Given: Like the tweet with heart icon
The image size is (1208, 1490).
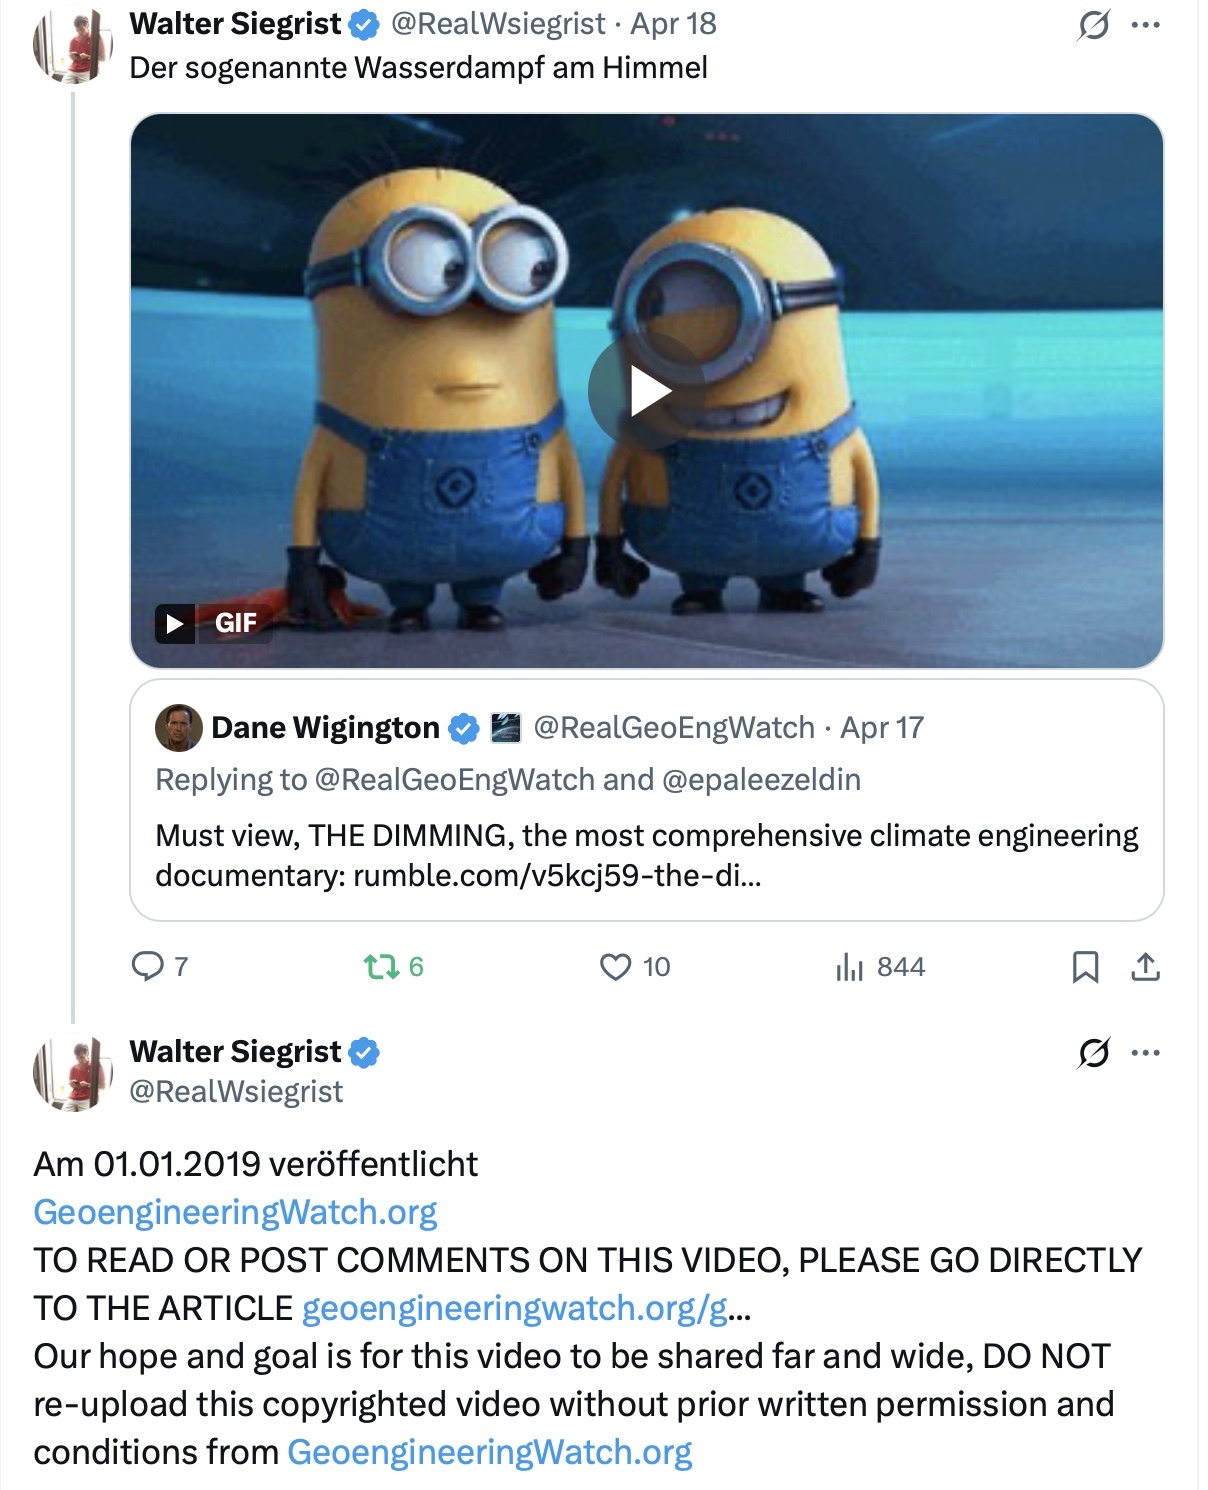Looking at the screenshot, I should pyautogui.click(x=615, y=966).
